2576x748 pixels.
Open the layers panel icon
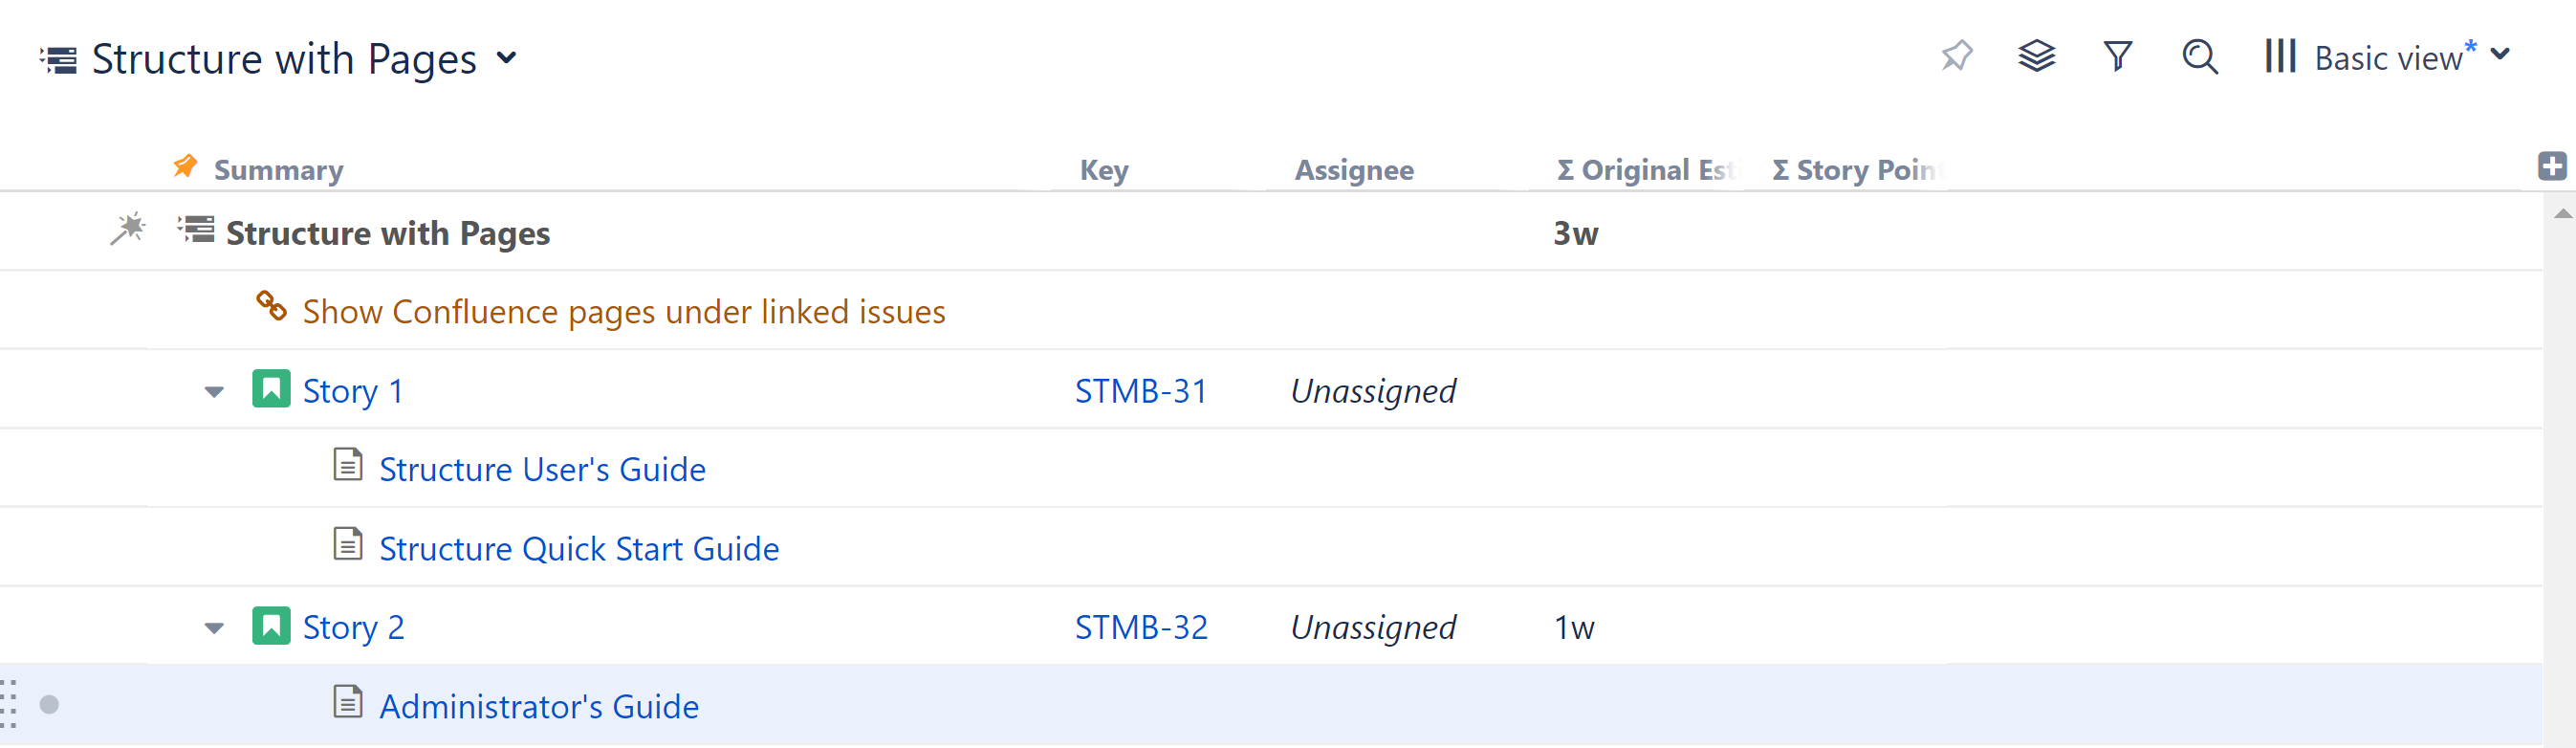[x=2037, y=57]
